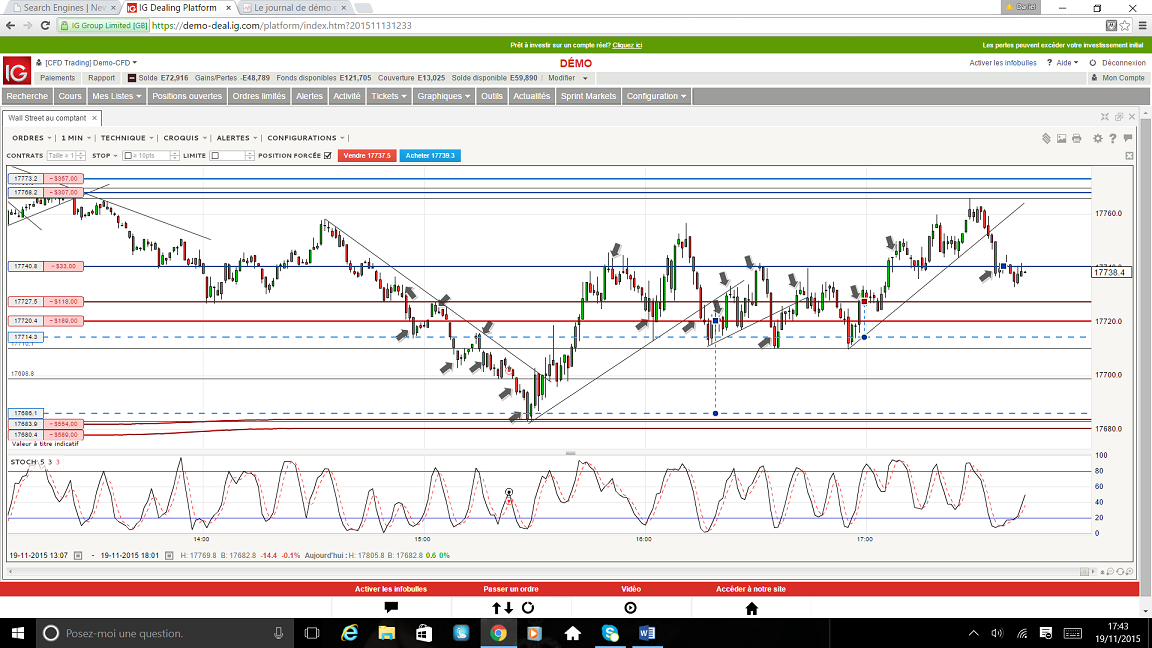Screen dimensions: 1152x648
Task: Open the Configuration main menu
Action: pyautogui.click(x=656, y=96)
